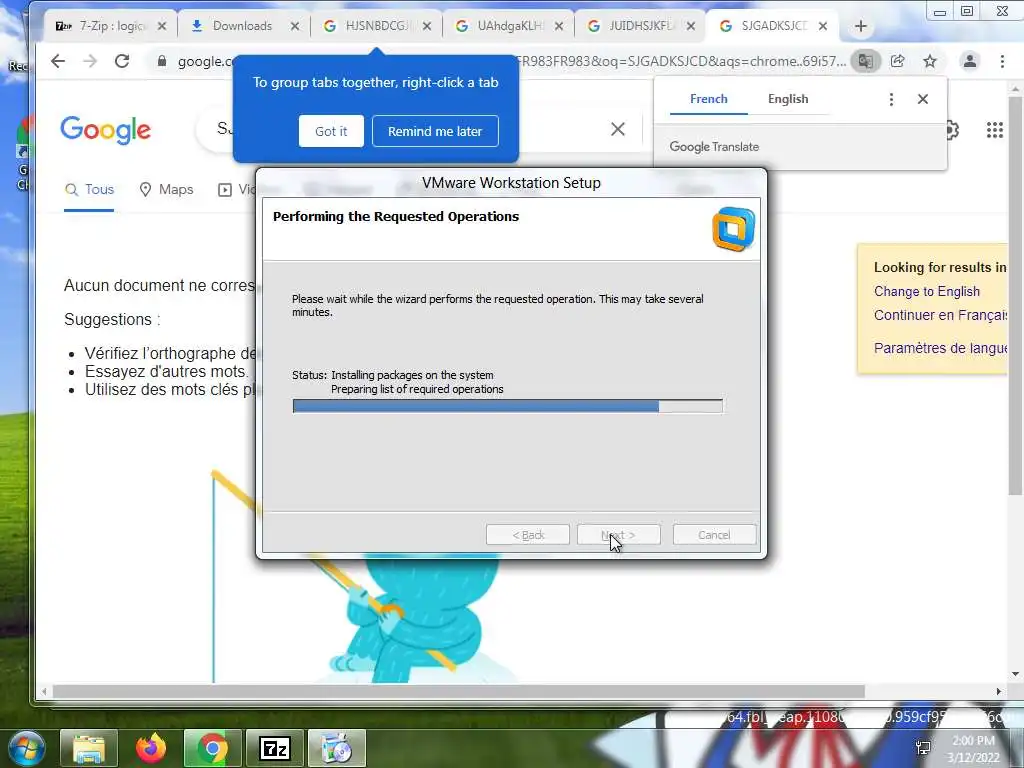Image resolution: width=1024 pixels, height=768 pixels.
Task: Close the Downloads tab
Action: click(x=295, y=26)
